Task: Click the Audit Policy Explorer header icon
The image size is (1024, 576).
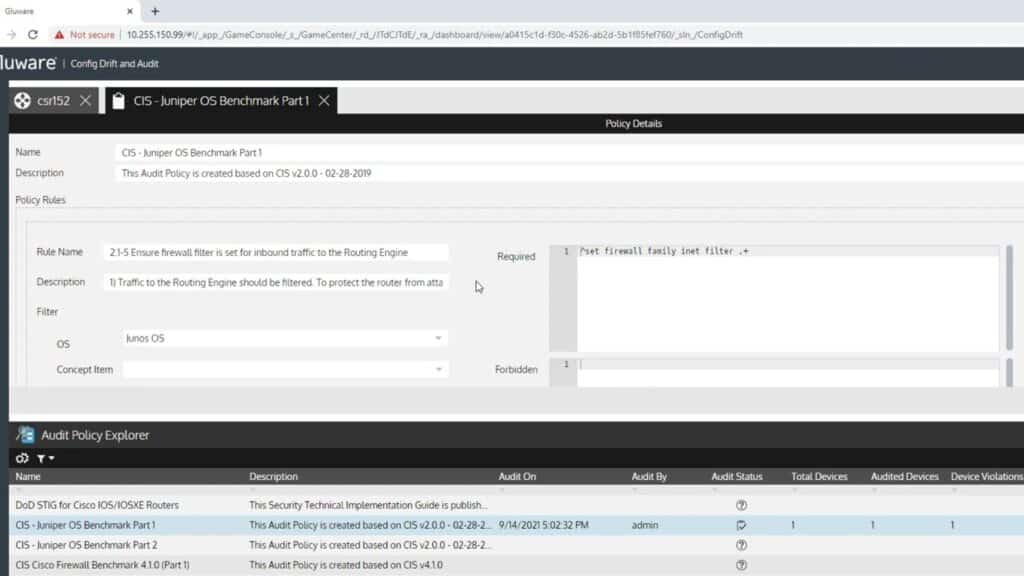Action: pyautogui.click(x=23, y=434)
